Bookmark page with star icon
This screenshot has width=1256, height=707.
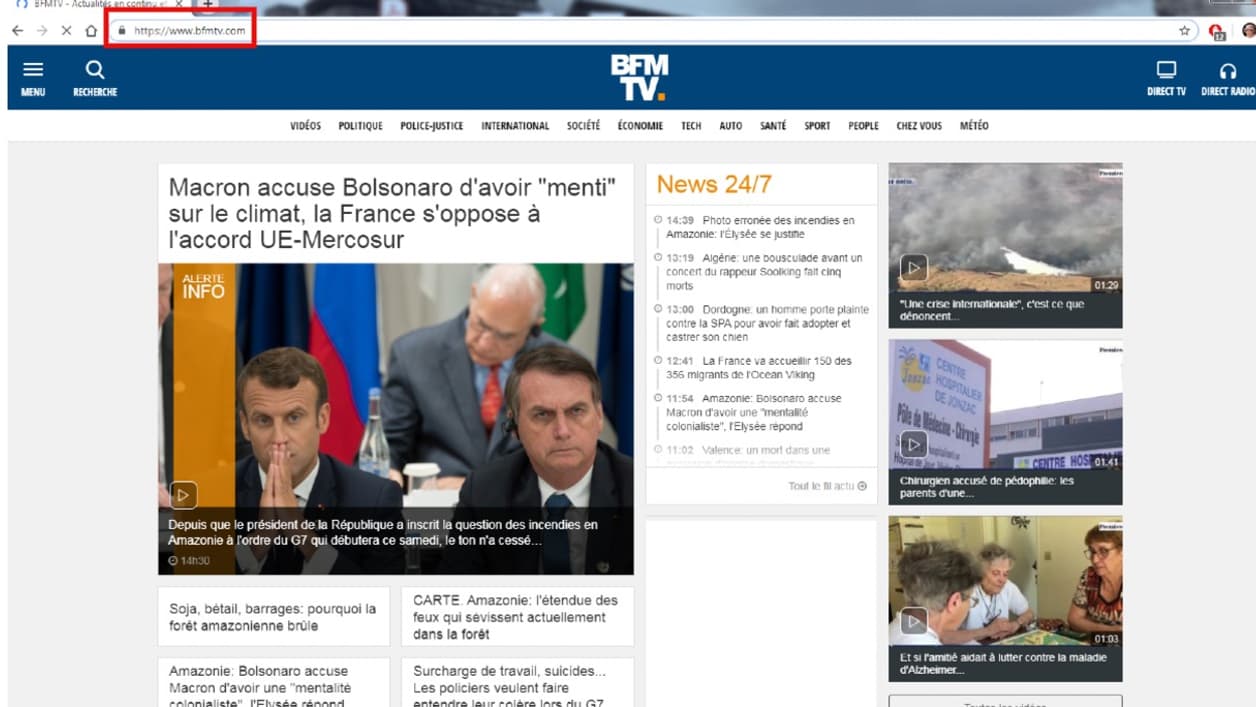pyautogui.click(x=1184, y=31)
